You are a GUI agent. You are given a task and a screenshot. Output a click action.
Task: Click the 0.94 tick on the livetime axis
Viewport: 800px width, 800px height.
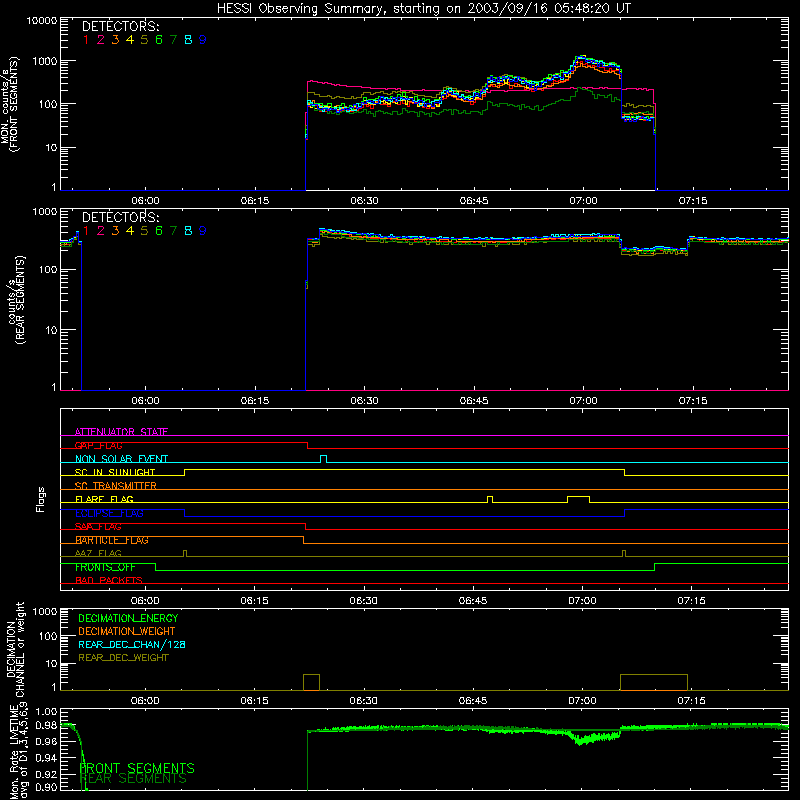46,758
